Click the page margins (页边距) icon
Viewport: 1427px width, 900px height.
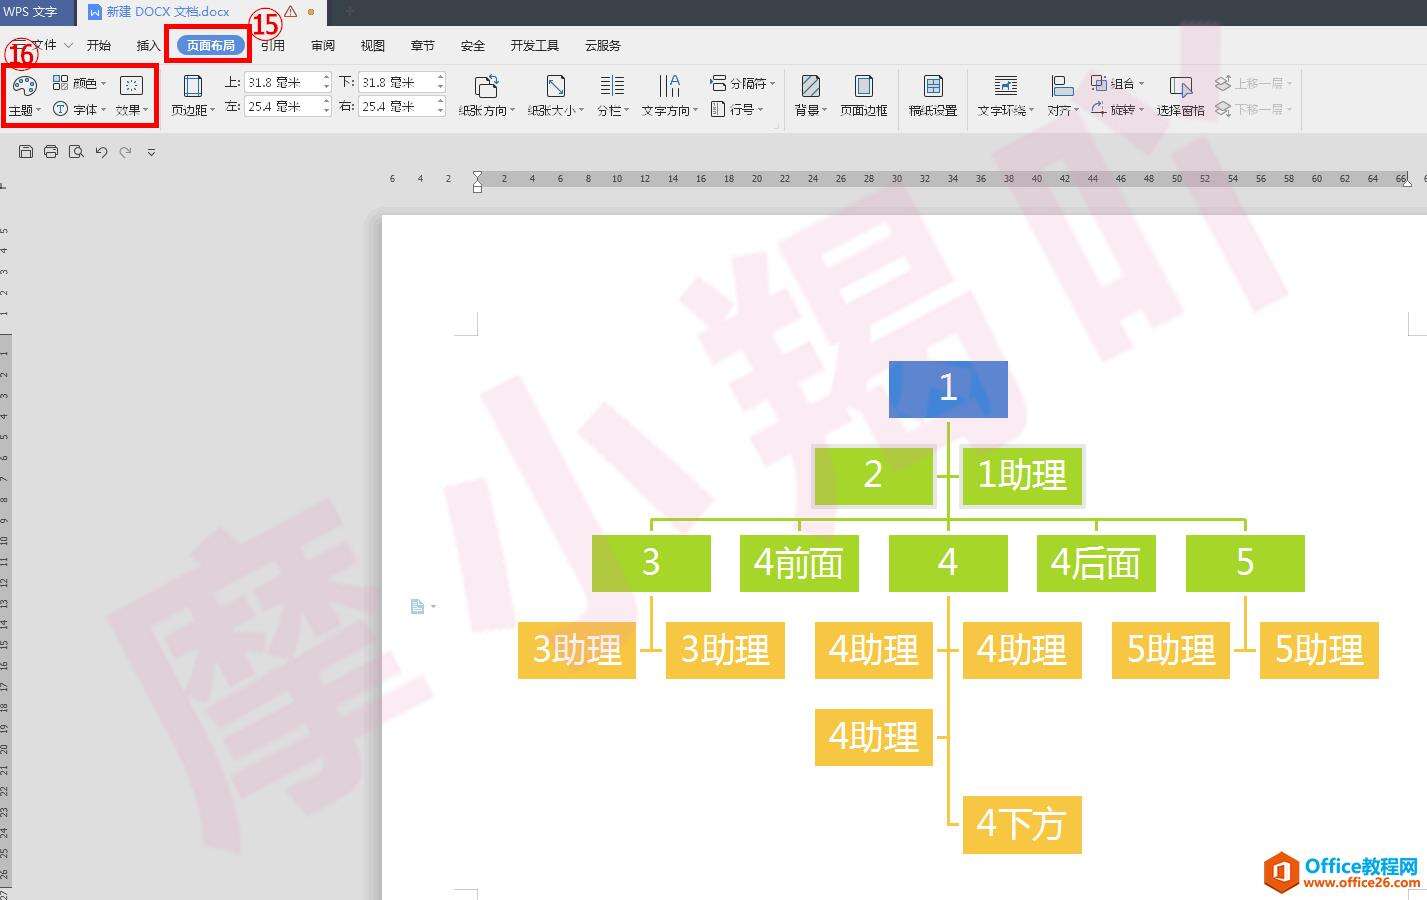point(192,87)
